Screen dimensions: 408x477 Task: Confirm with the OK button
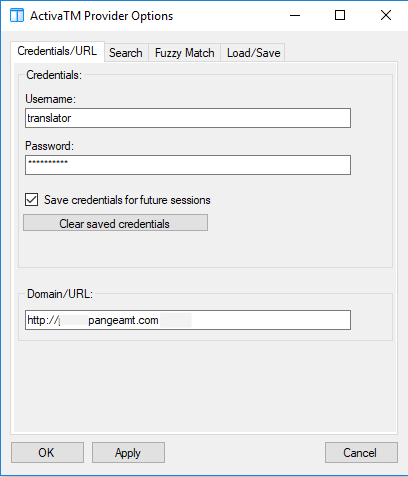[x=47, y=452]
